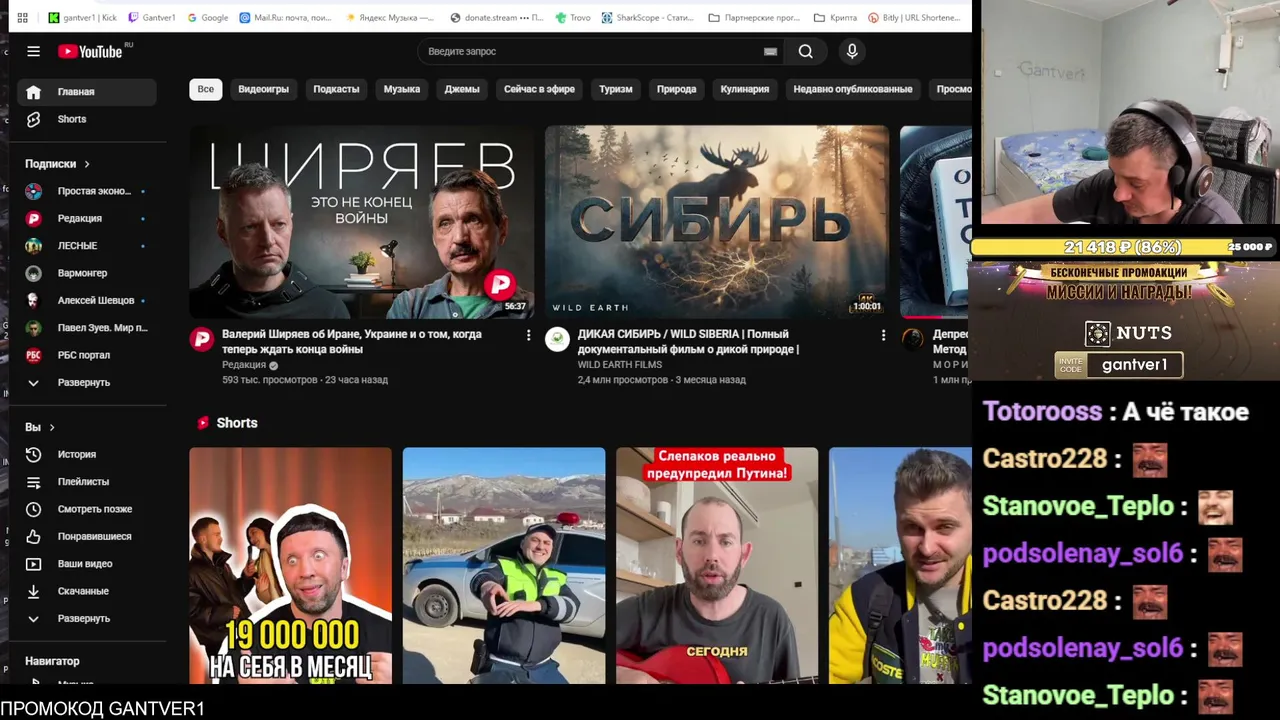Open browser apps grid icon in bookmarks bar
The image size is (1280, 720).
(22, 17)
